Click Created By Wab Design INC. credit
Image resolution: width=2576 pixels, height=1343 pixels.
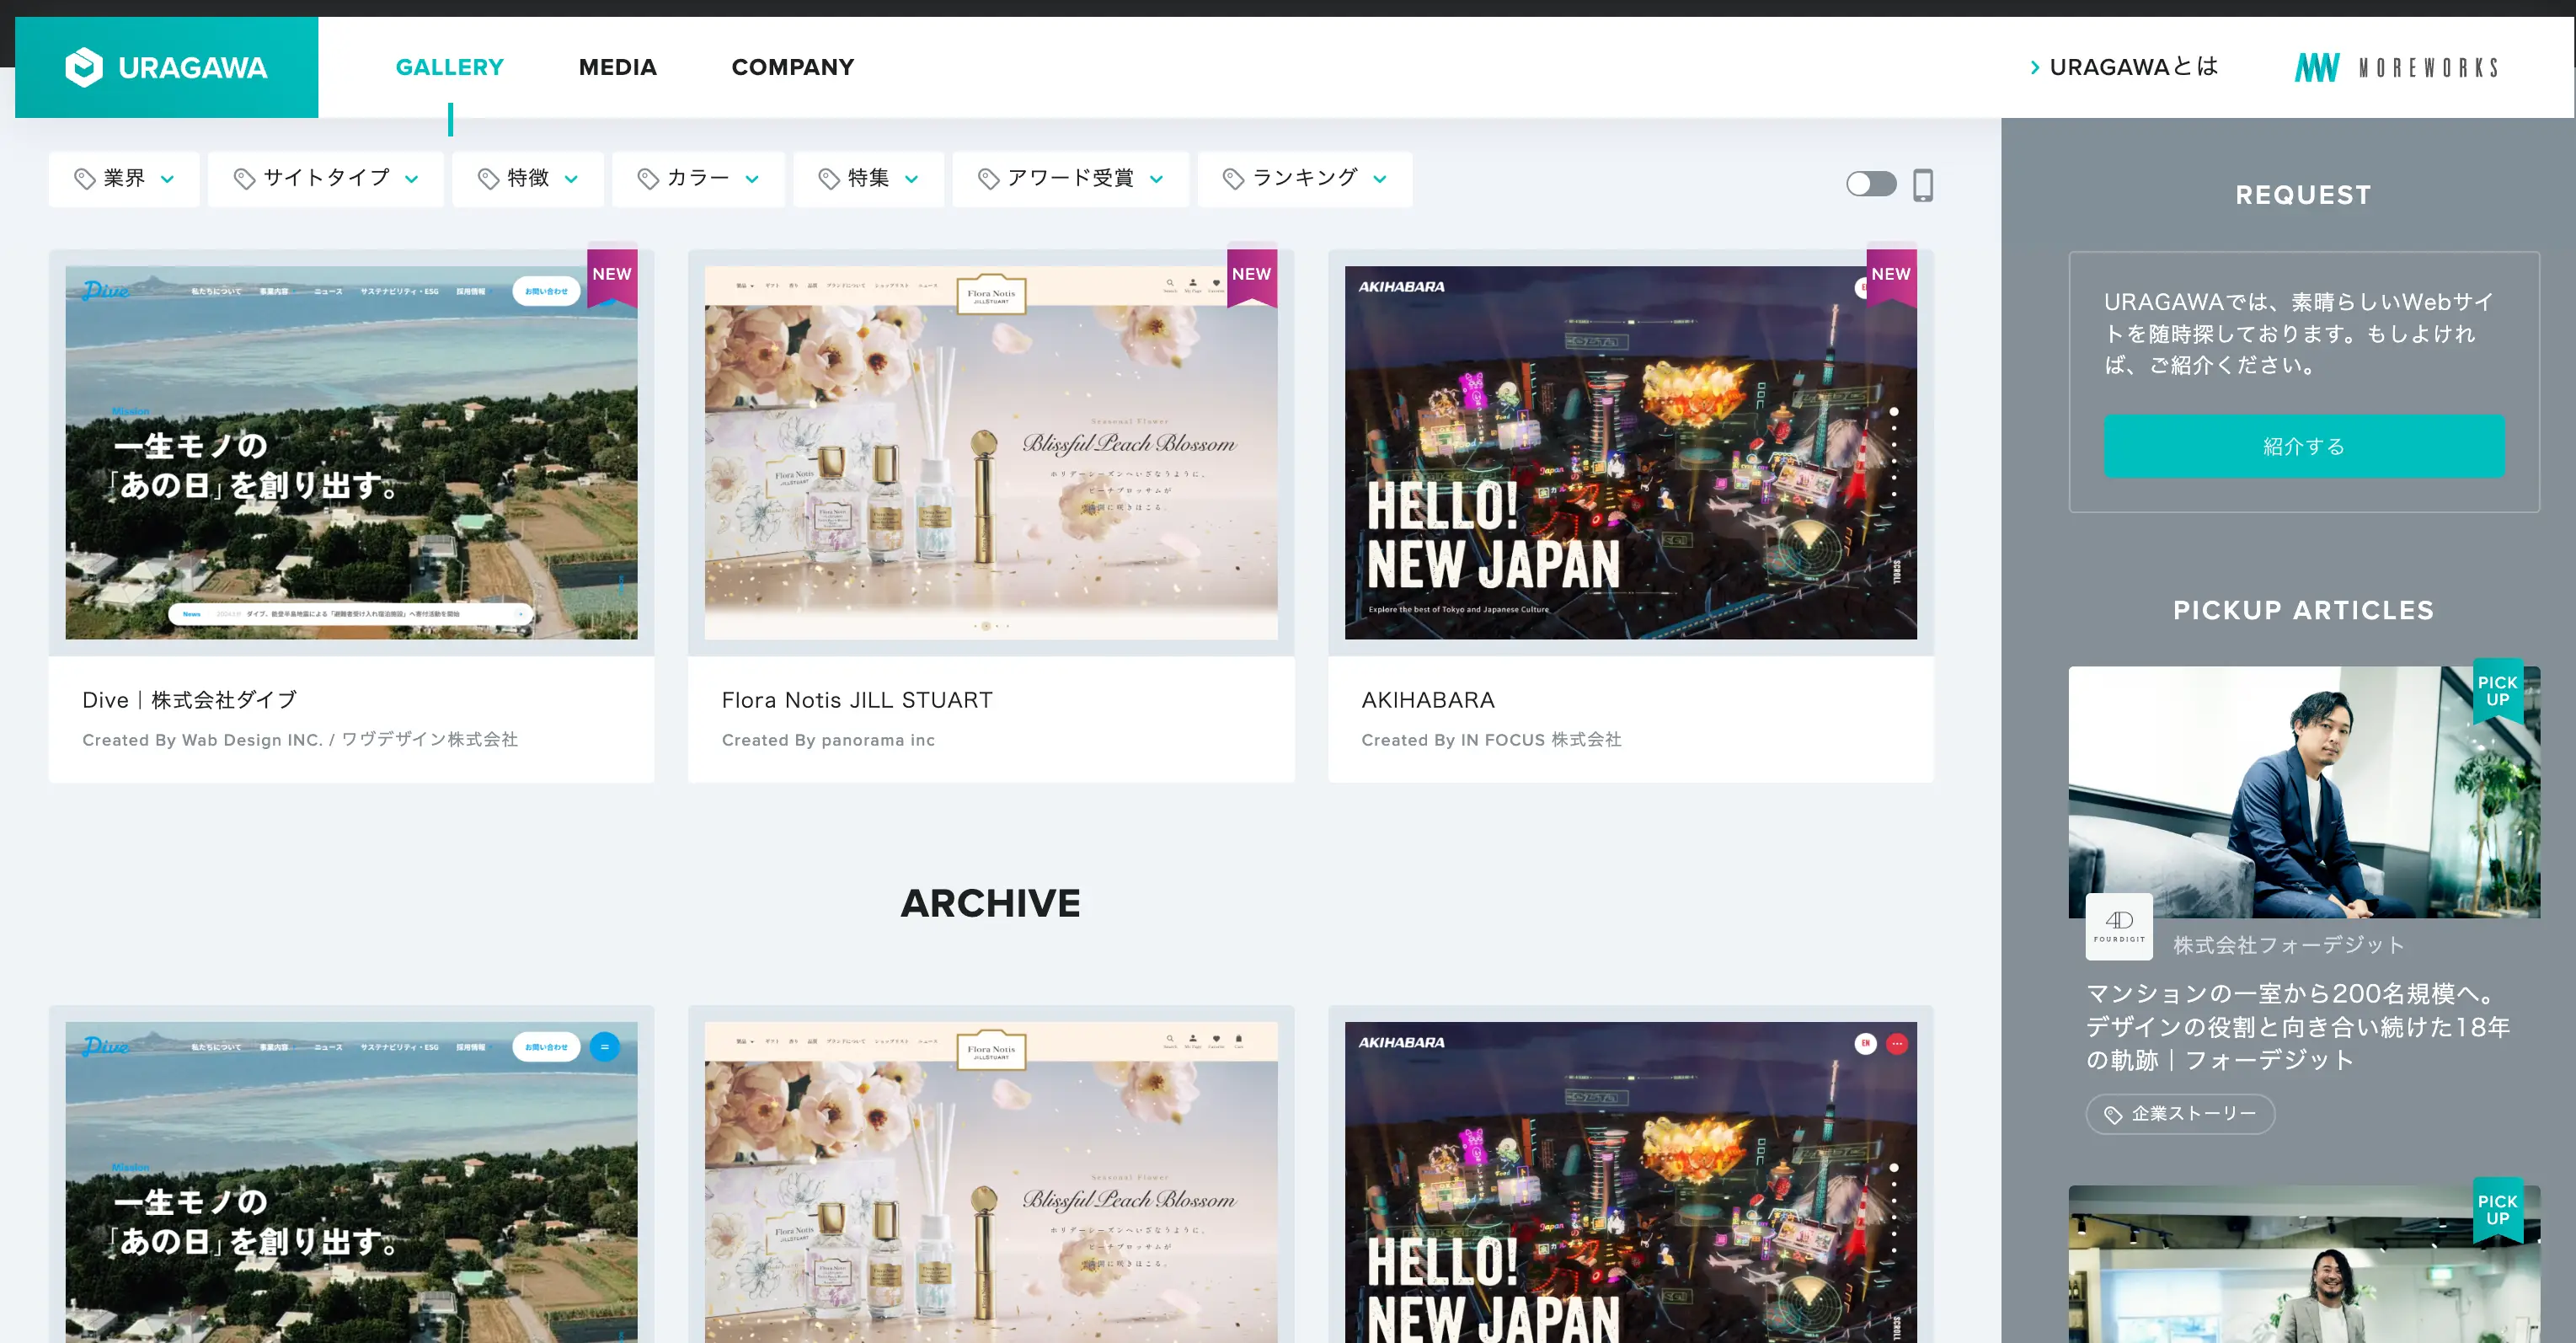point(300,740)
